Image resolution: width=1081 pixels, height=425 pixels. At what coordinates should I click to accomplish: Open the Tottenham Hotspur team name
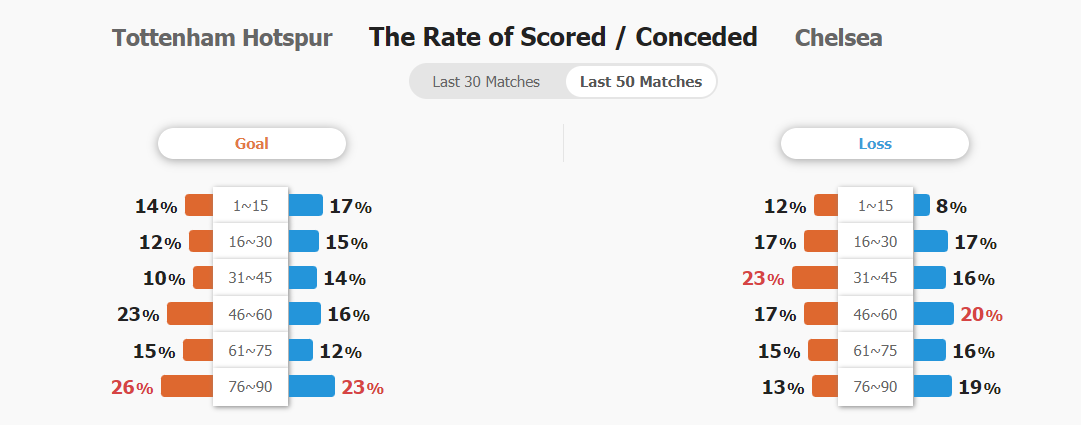point(222,37)
